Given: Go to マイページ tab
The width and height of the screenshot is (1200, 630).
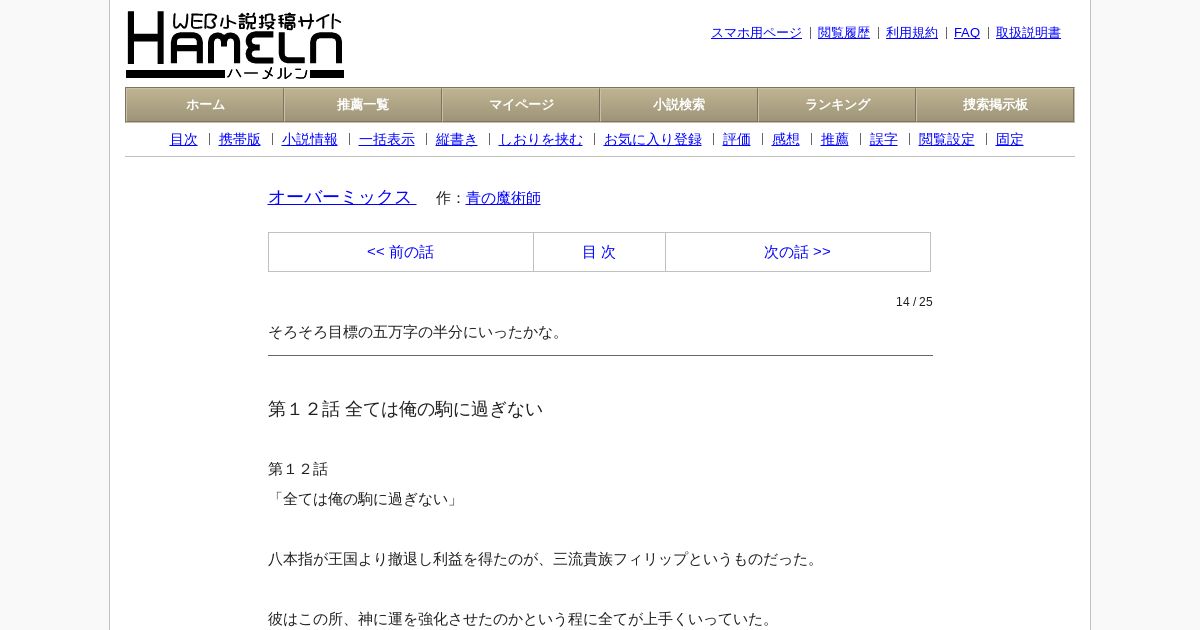Looking at the screenshot, I should [521, 105].
